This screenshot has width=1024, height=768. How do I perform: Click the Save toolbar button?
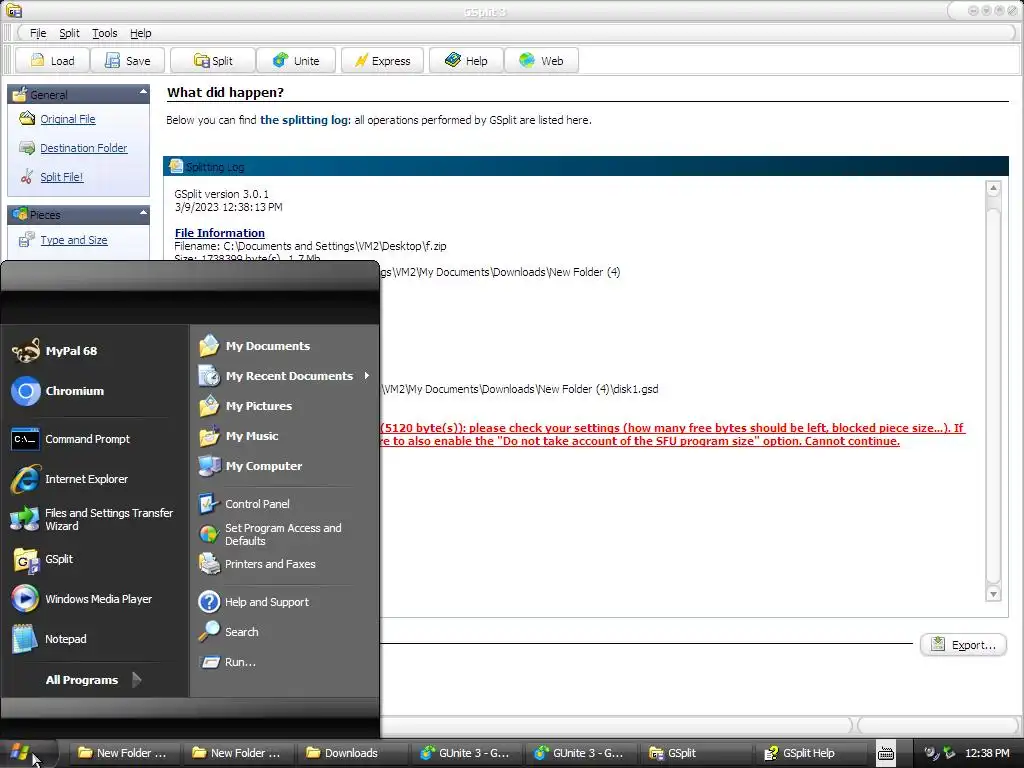pyautogui.click(x=128, y=61)
